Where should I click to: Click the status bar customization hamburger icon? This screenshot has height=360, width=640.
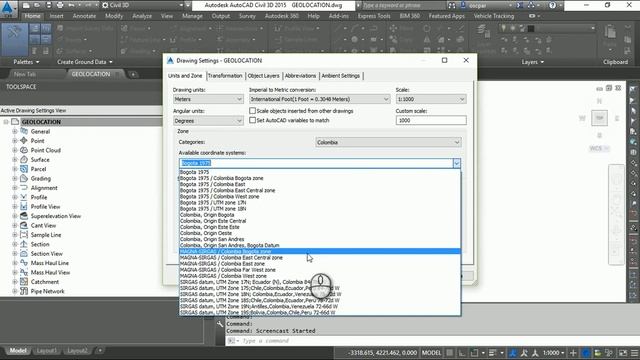pyautogui.click(x=635, y=353)
